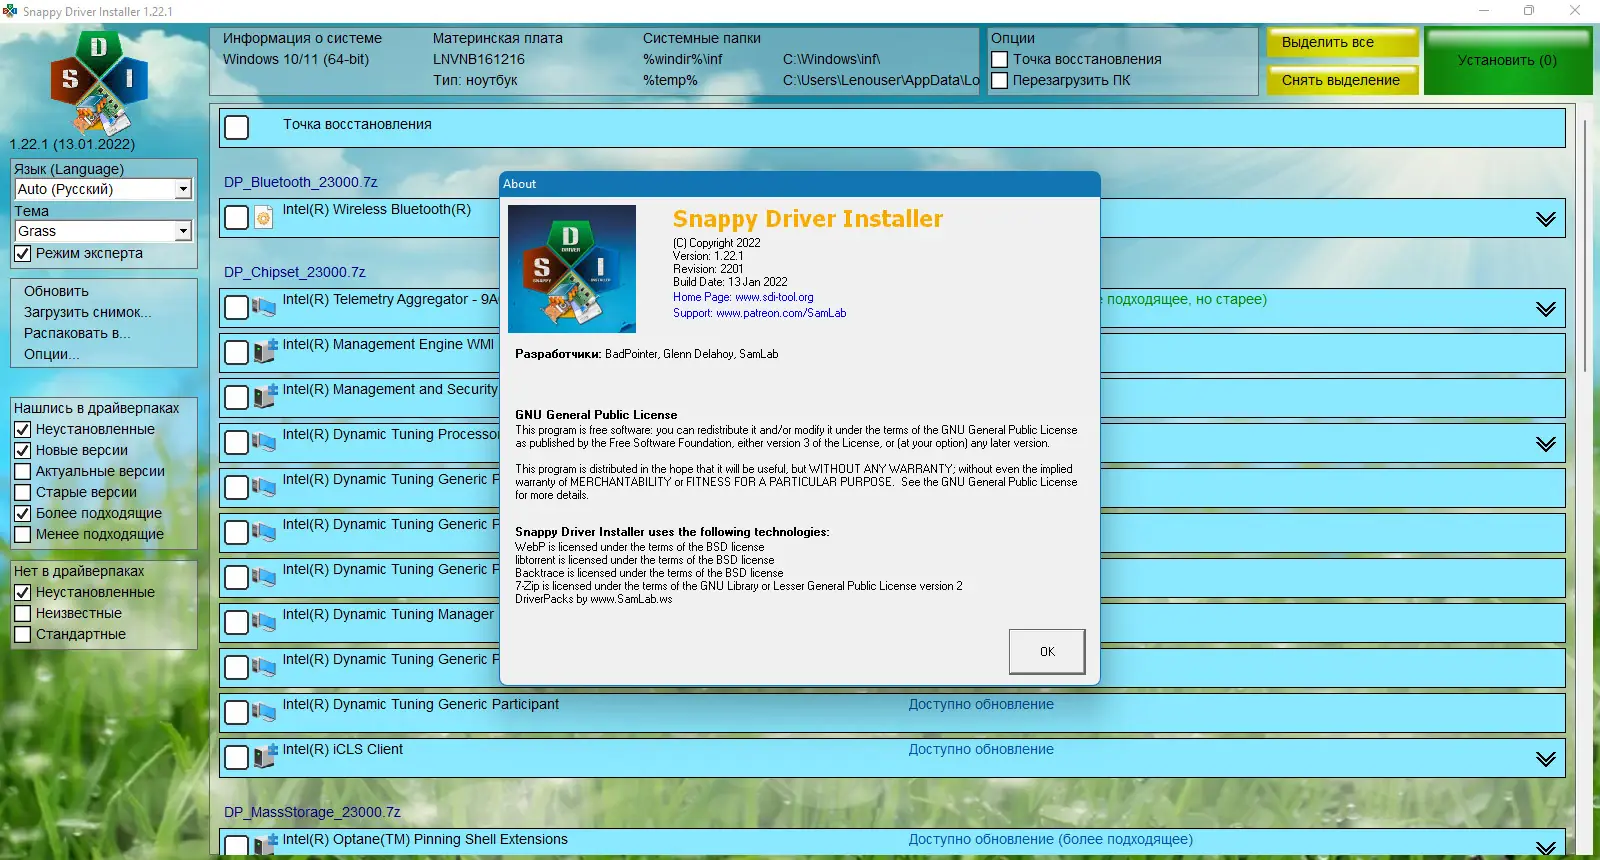Click the driver list vertical scrollbar
Image resolution: width=1600 pixels, height=860 pixels.
tap(1584, 246)
